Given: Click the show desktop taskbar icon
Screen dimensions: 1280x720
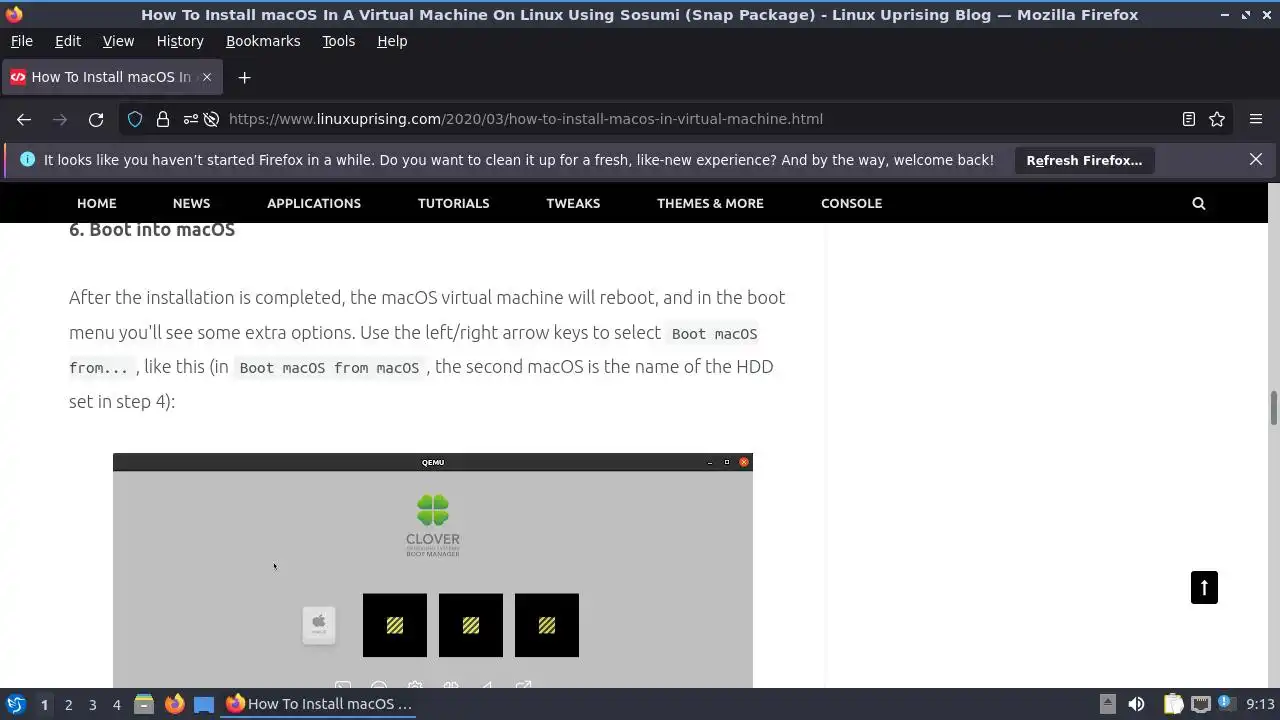Looking at the screenshot, I should tap(204, 704).
